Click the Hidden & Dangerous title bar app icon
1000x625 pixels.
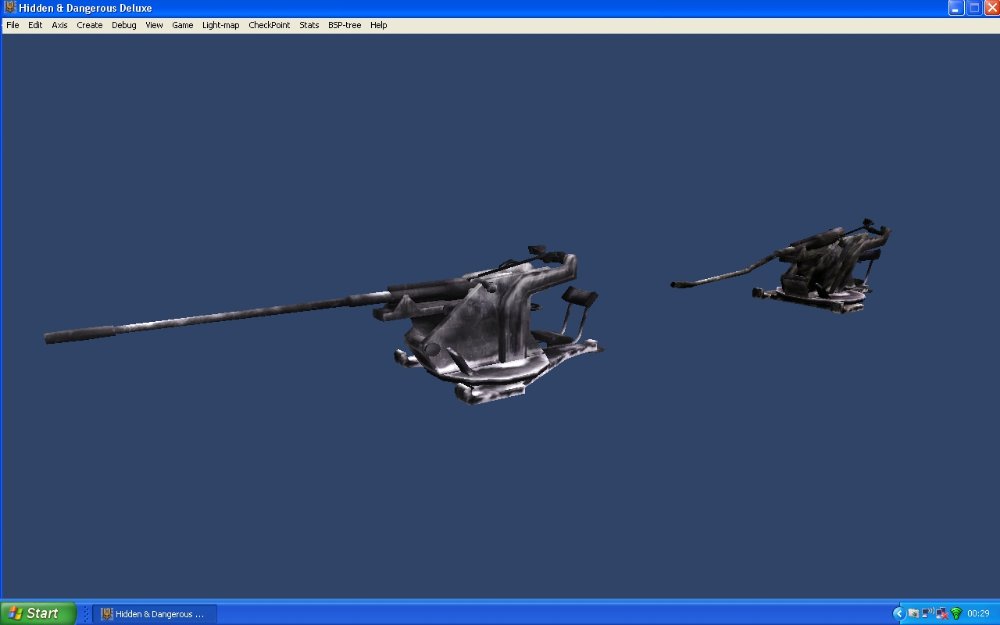(10, 8)
